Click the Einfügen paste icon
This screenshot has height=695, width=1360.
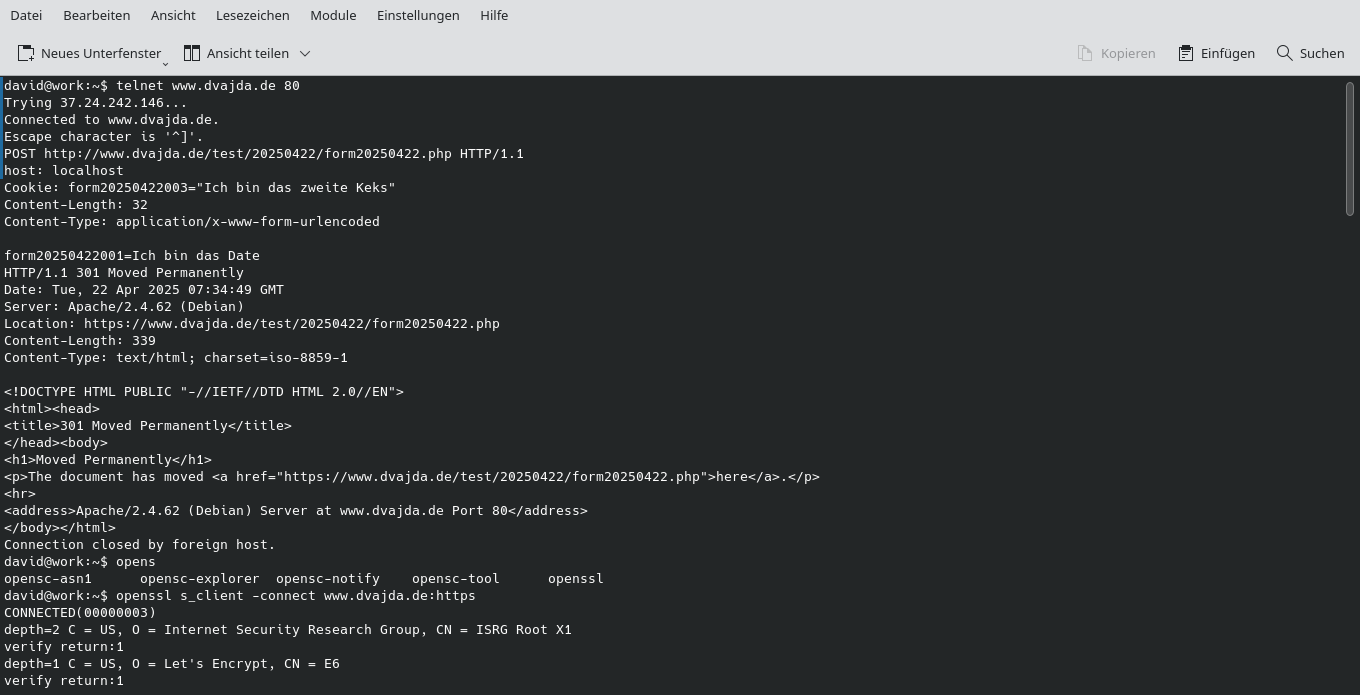pos(1186,53)
